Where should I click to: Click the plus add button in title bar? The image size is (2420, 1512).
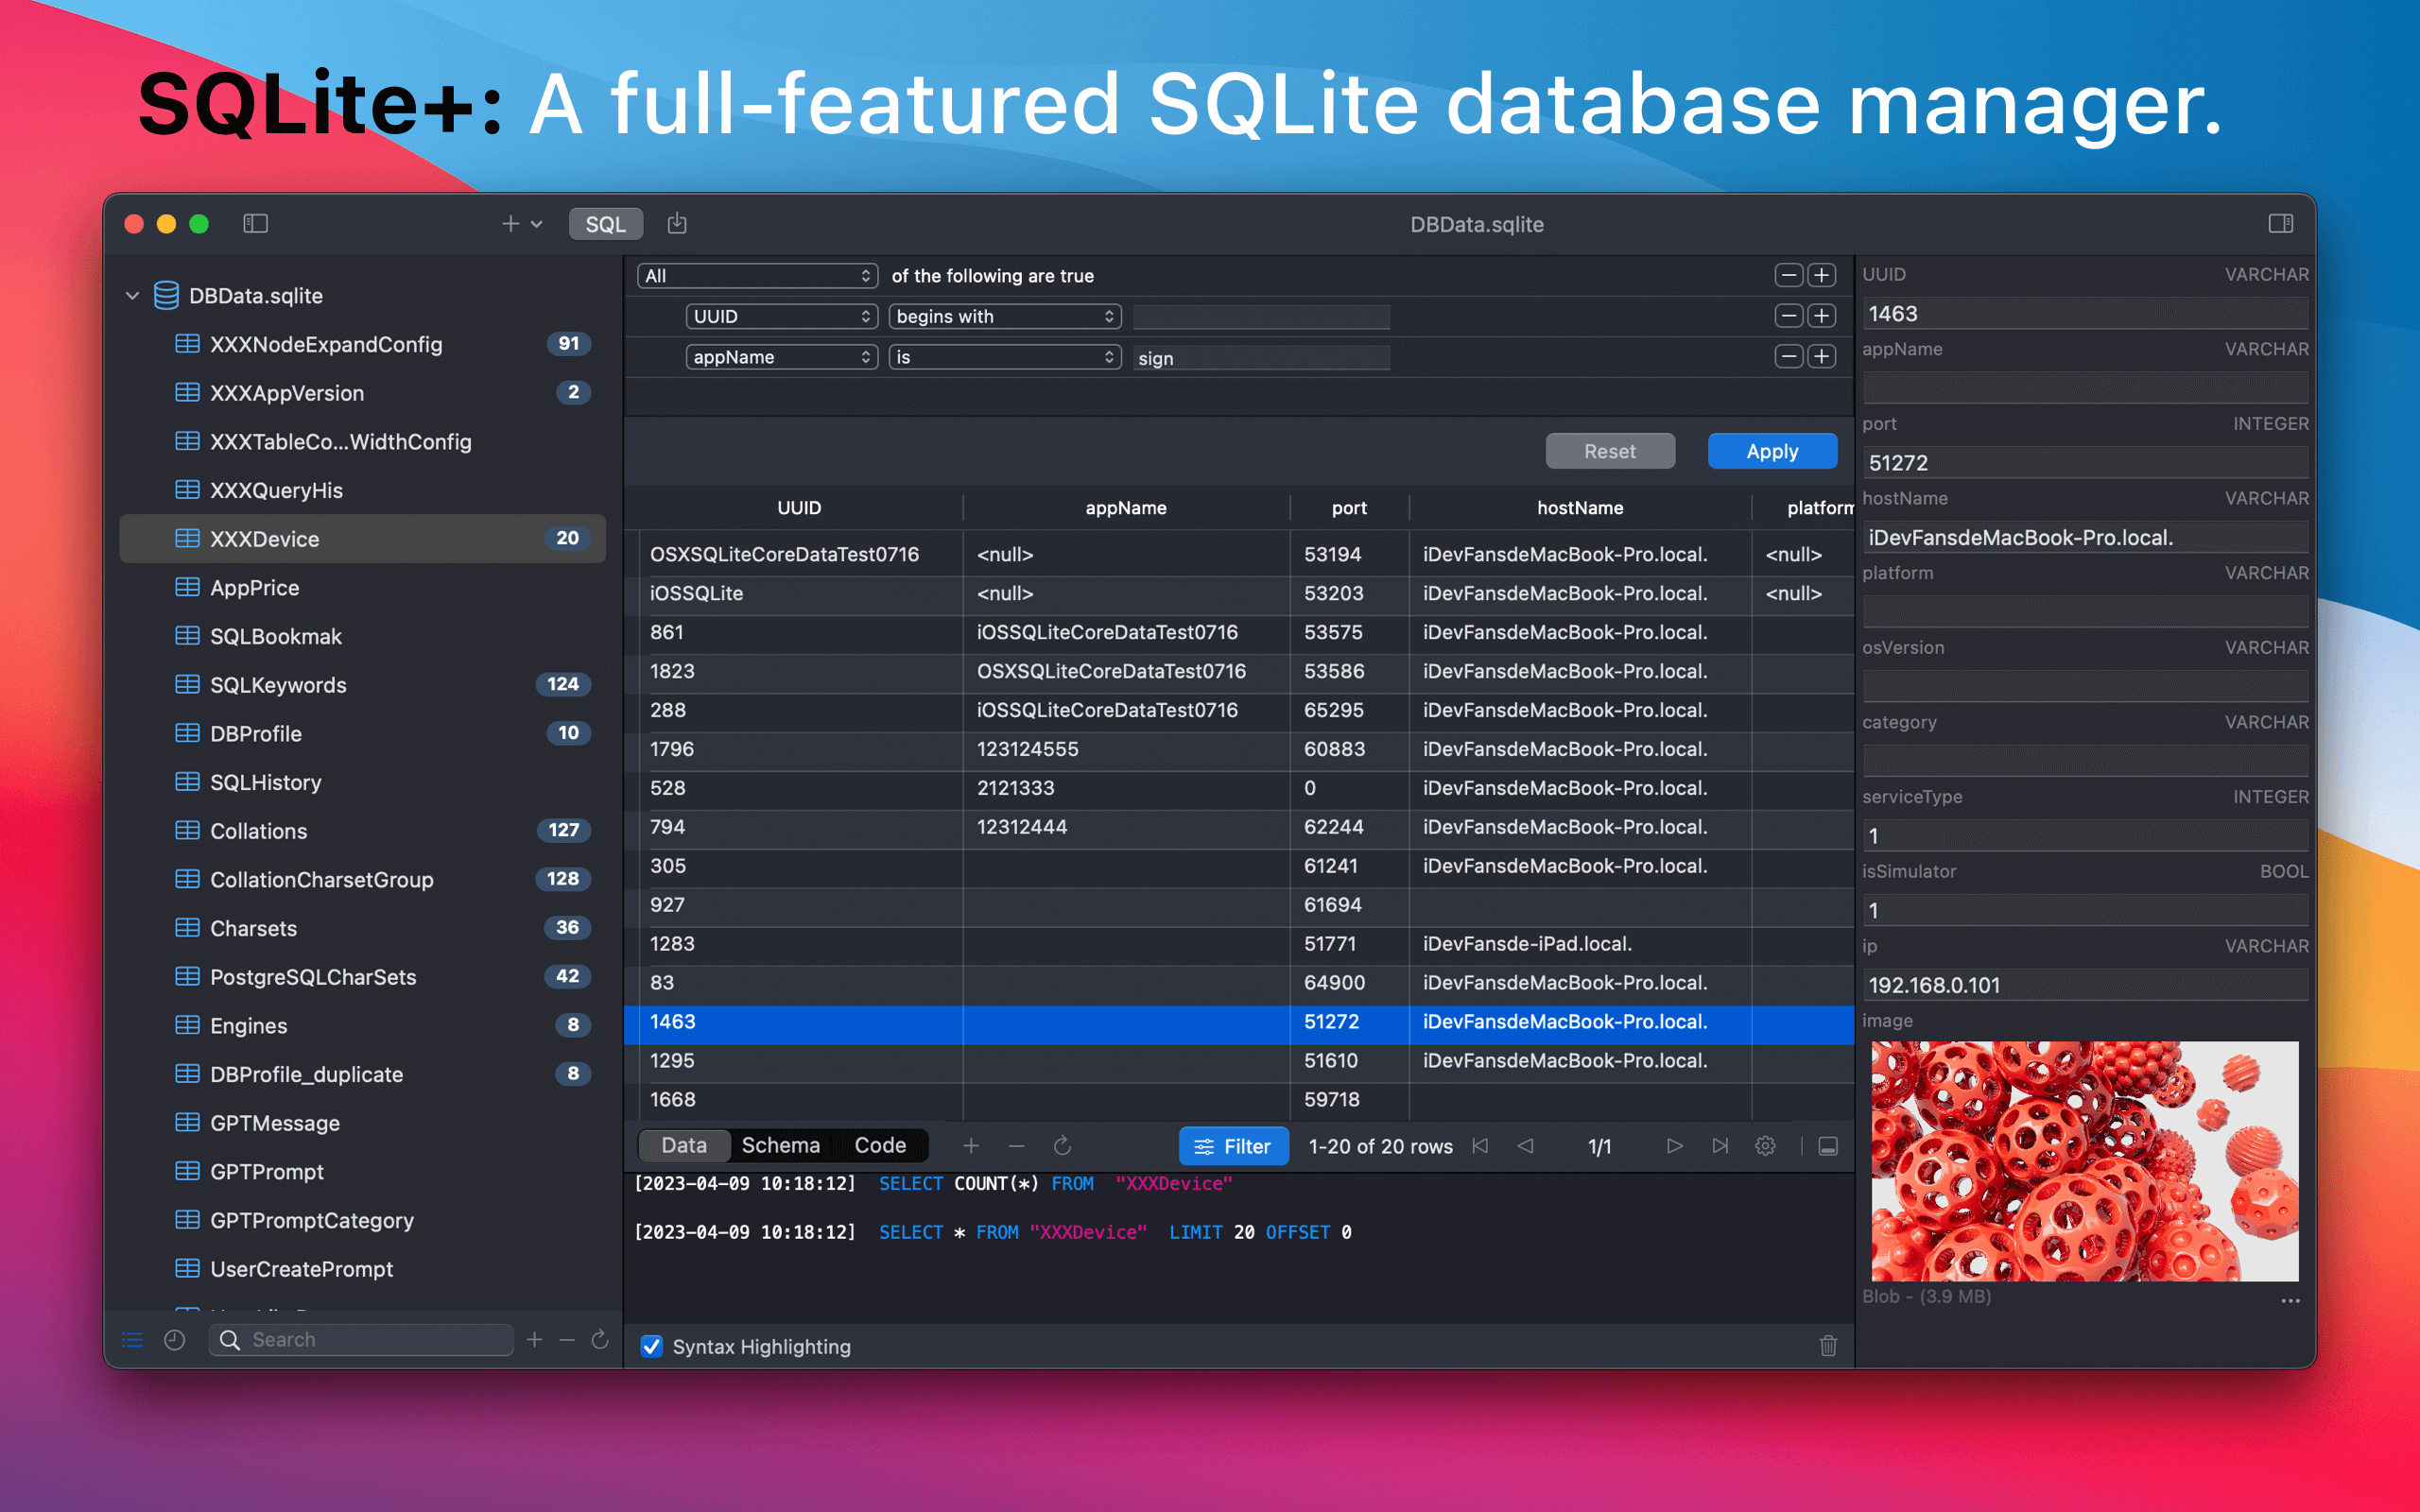[510, 224]
